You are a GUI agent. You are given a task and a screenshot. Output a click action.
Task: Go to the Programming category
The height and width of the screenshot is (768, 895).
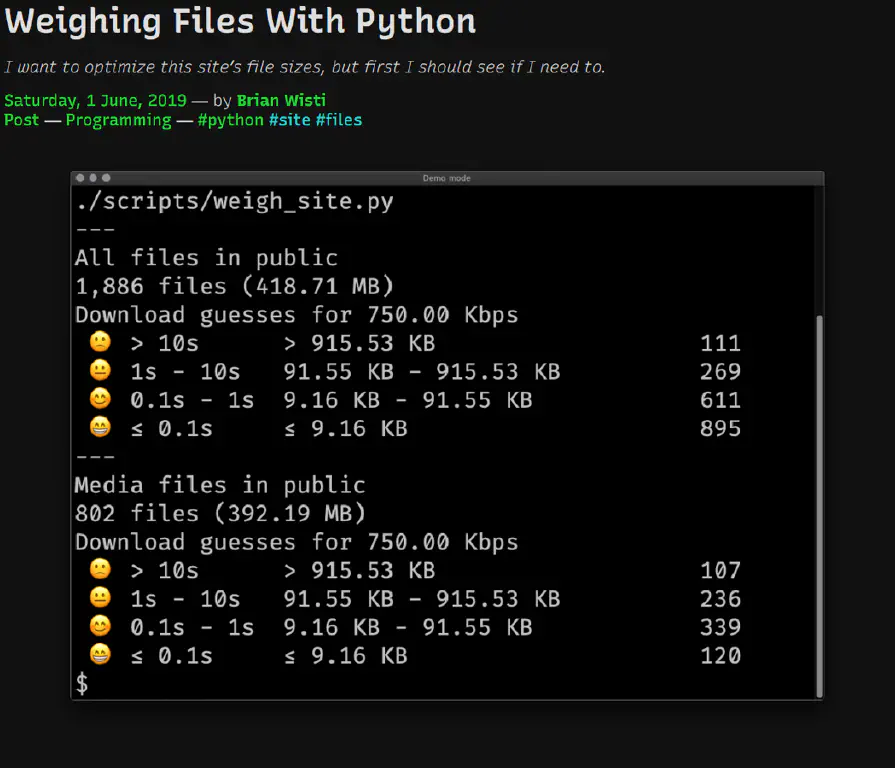pyautogui.click(x=118, y=120)
